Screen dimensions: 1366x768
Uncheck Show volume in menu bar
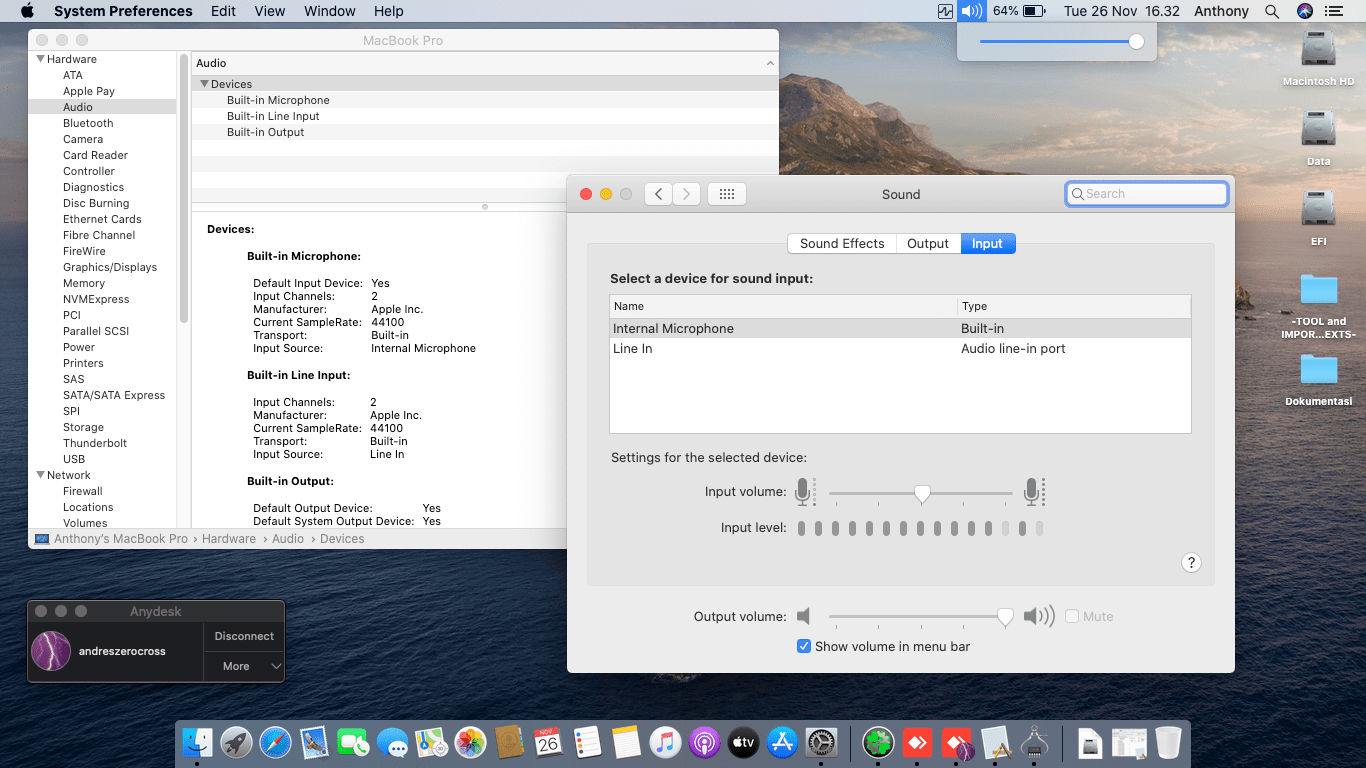[804, 646]
